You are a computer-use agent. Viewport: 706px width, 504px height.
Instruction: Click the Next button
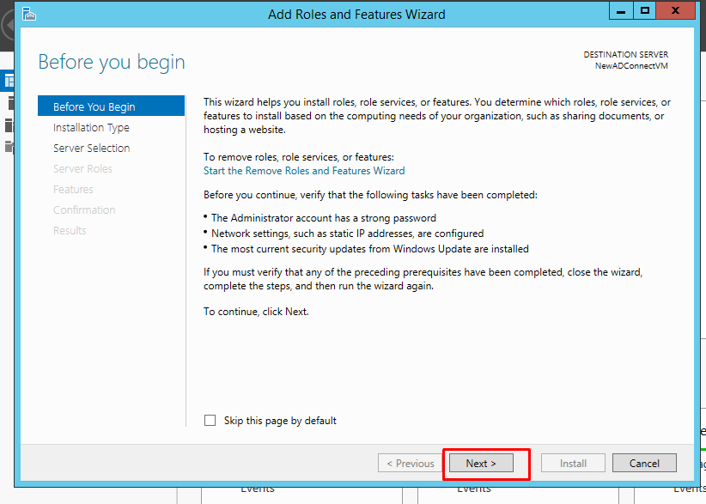point(481,463)
